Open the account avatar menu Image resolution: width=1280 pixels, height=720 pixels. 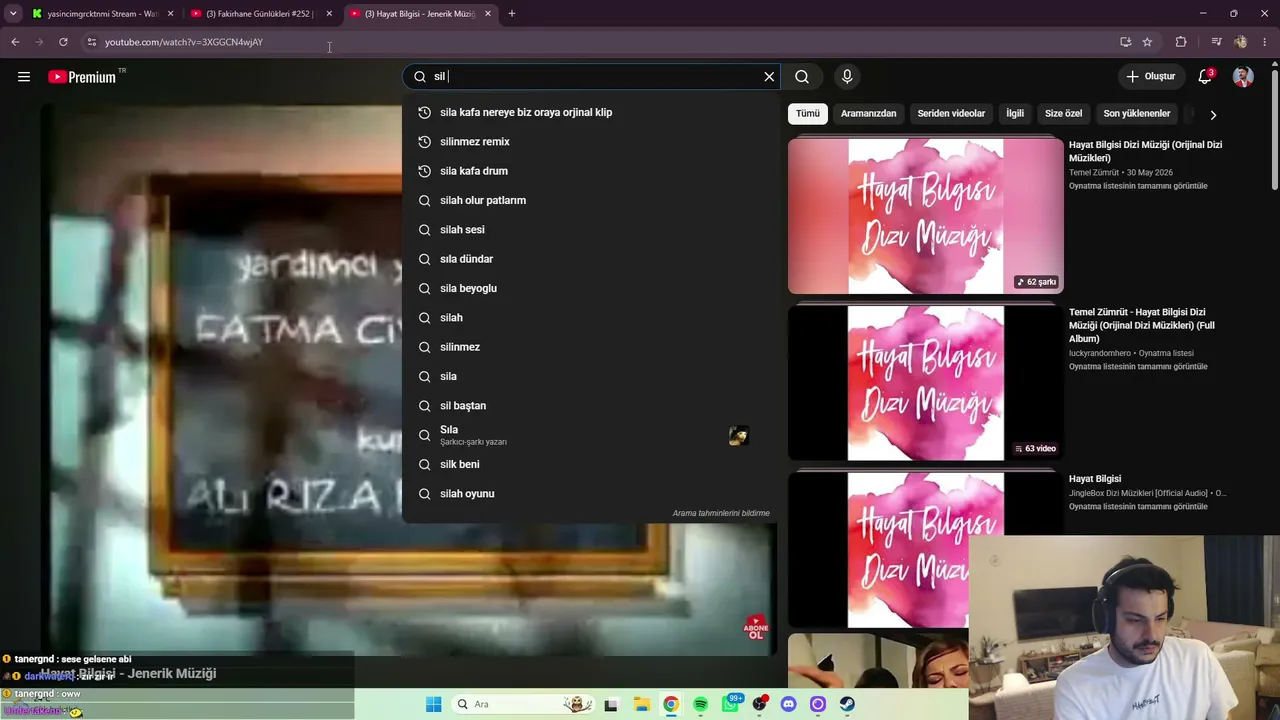coord(1243,77)
